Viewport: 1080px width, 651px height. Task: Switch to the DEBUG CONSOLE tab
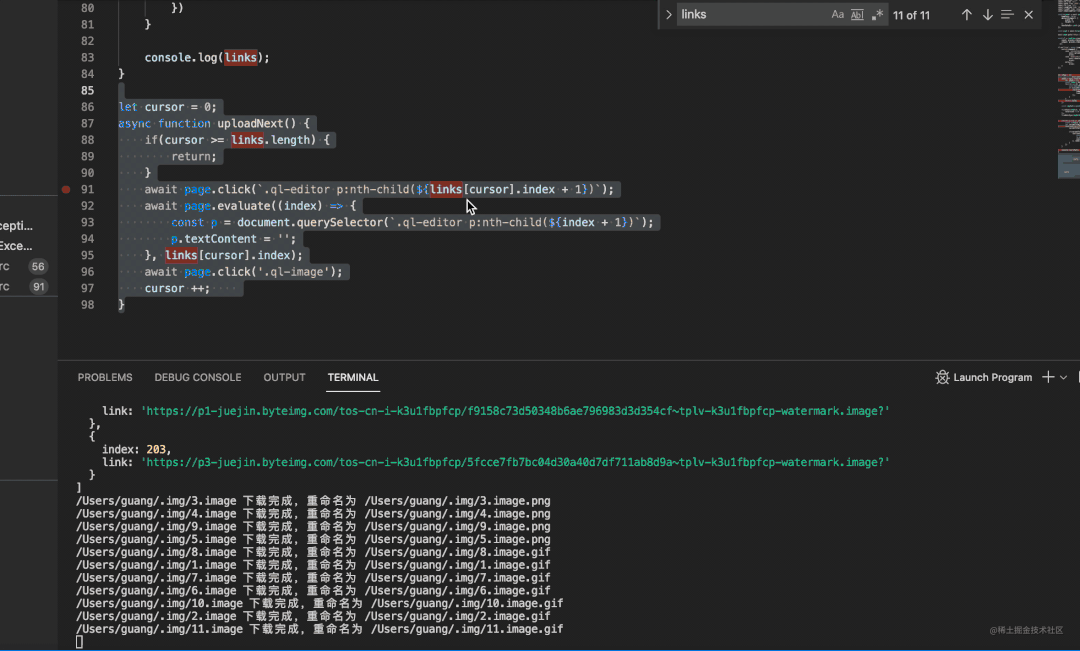pos(198,378)
